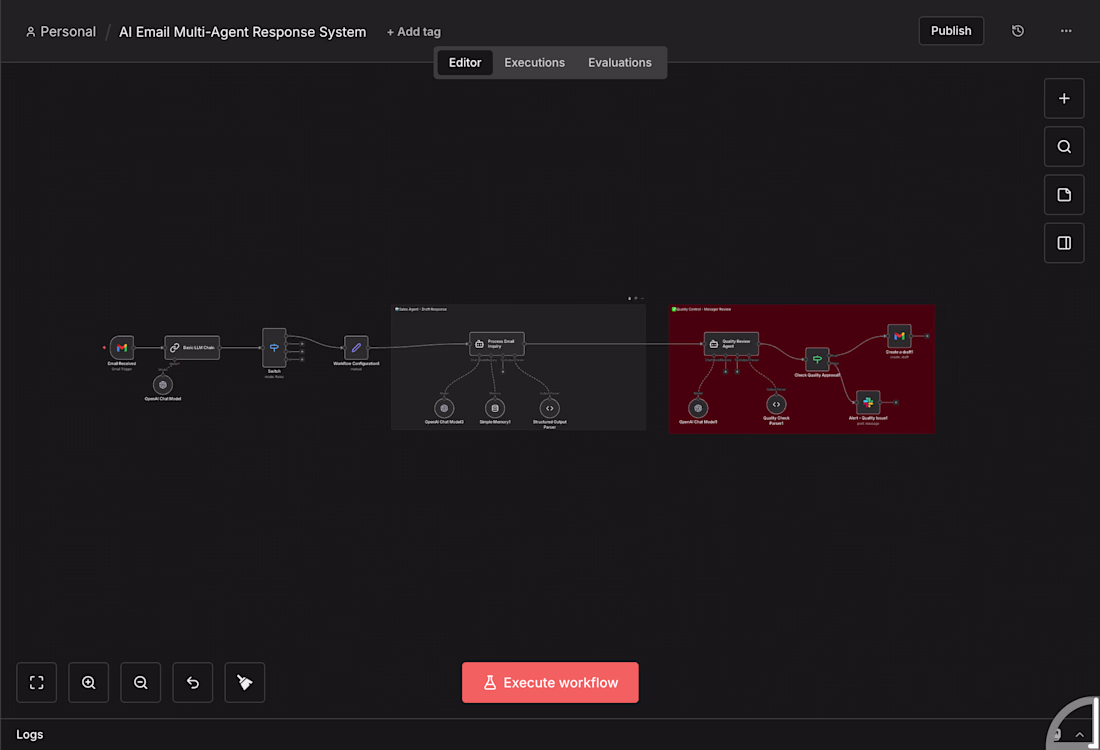Screen dimensions: 1100x750
Task: Select the OpenAI Chat Model1 node in Quality Control
Action: coord(698,408)
